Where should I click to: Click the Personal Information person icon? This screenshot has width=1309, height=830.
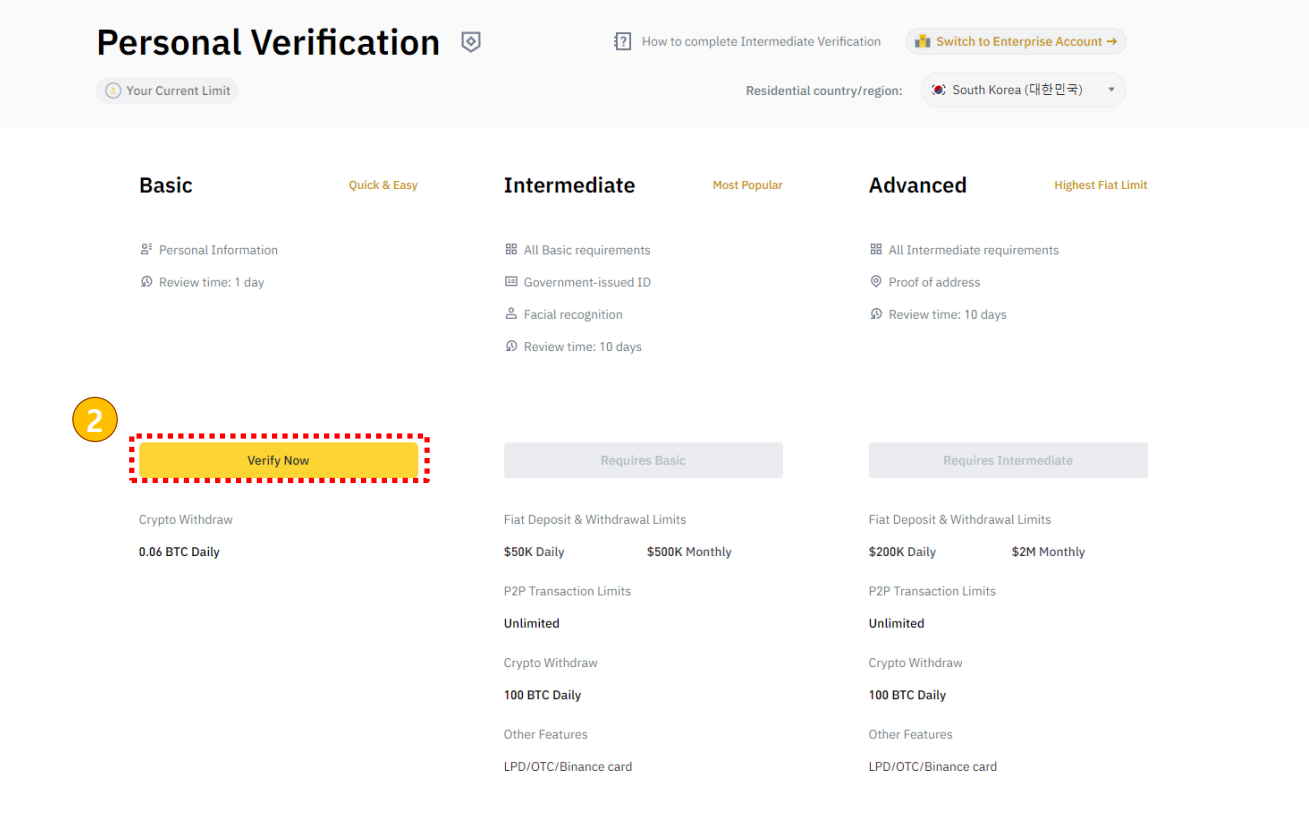point(146,250)
